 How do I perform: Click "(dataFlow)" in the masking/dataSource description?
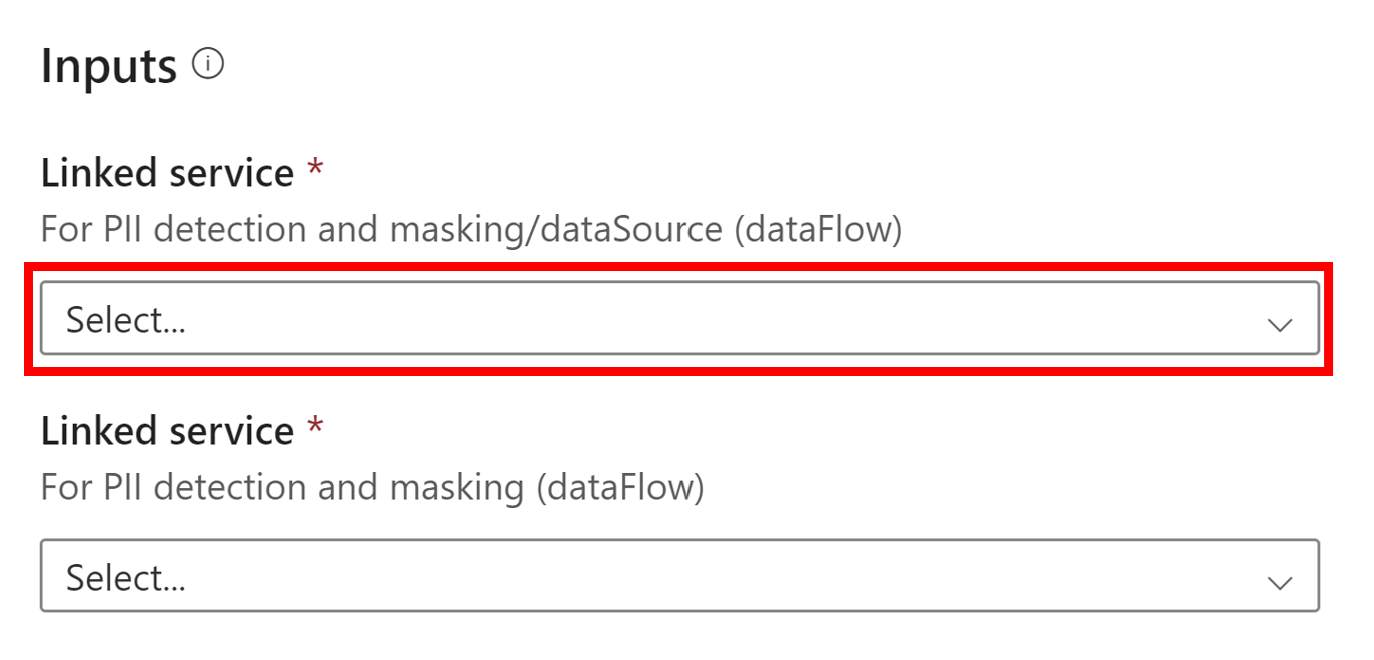[817, 230]
